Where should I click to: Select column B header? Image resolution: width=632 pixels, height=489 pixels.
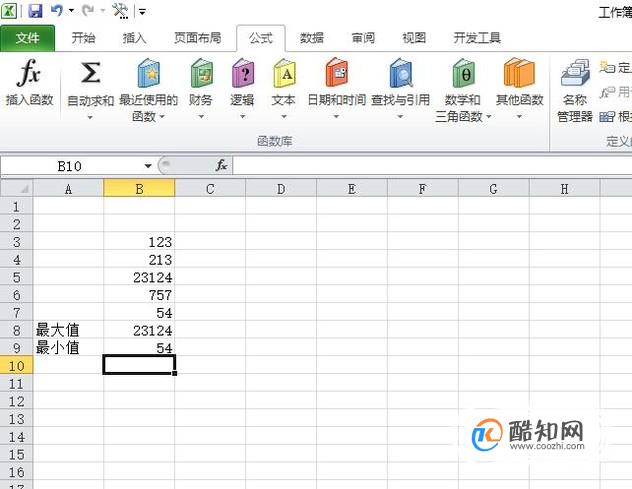[139, 188]
